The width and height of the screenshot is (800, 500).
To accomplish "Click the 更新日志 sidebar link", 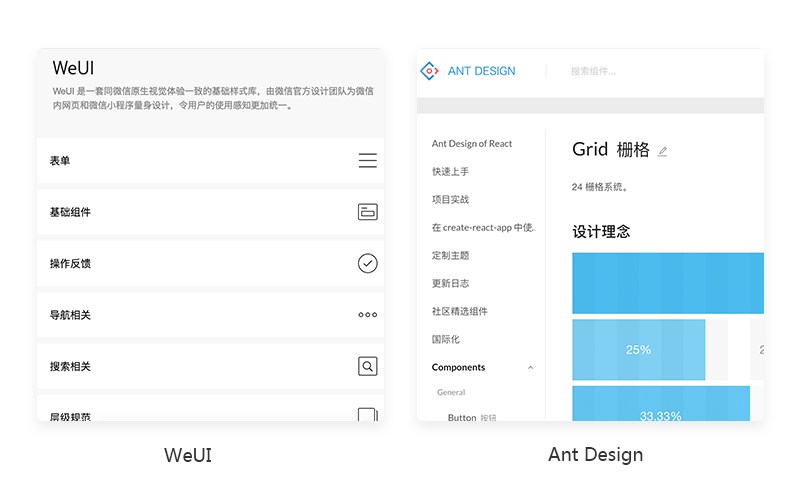I will tap(450, 284).
